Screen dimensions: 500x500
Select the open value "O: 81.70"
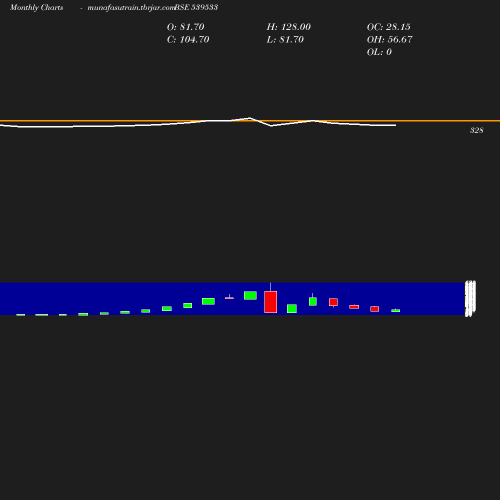[x=186, y=27]
